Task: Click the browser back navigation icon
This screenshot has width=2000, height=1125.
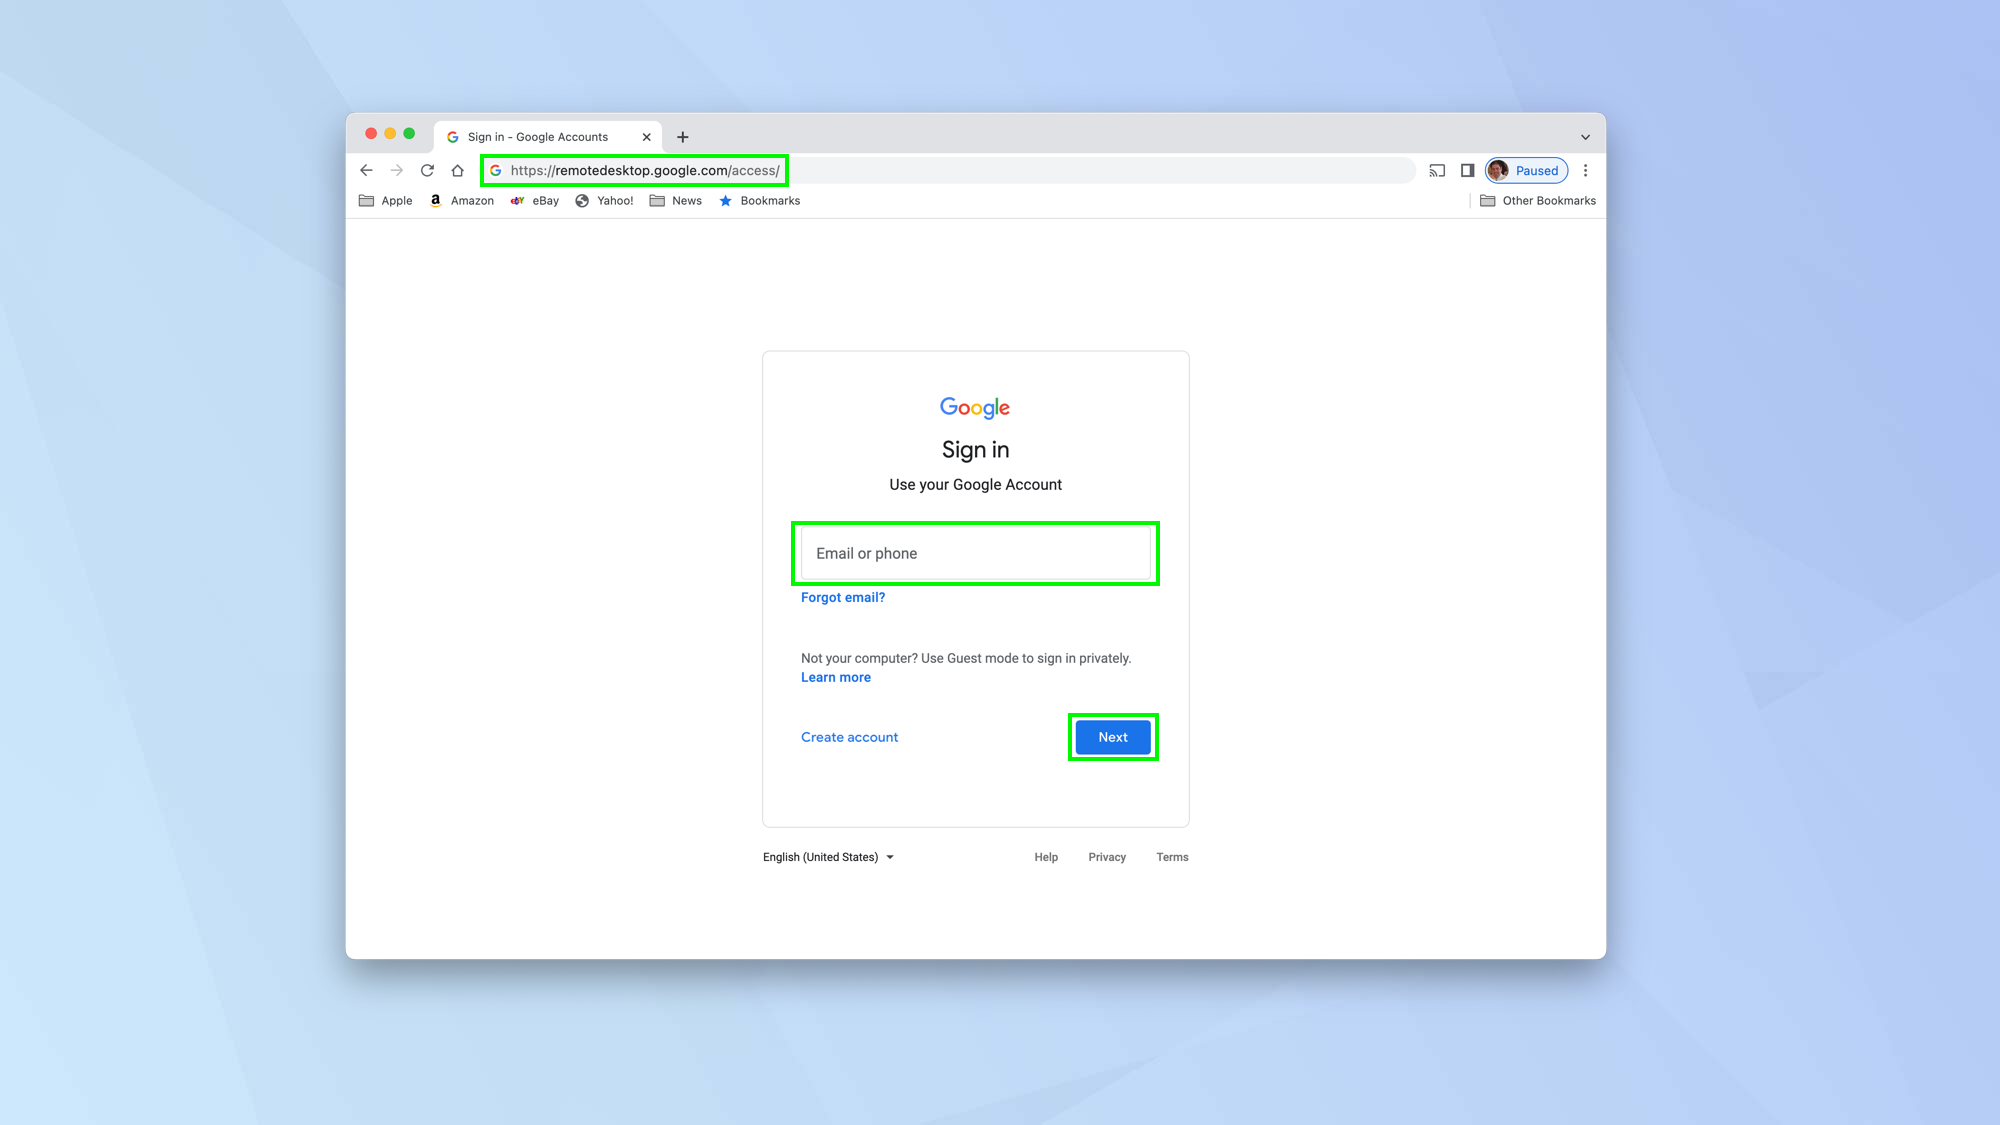Action: tap(367, 170)
